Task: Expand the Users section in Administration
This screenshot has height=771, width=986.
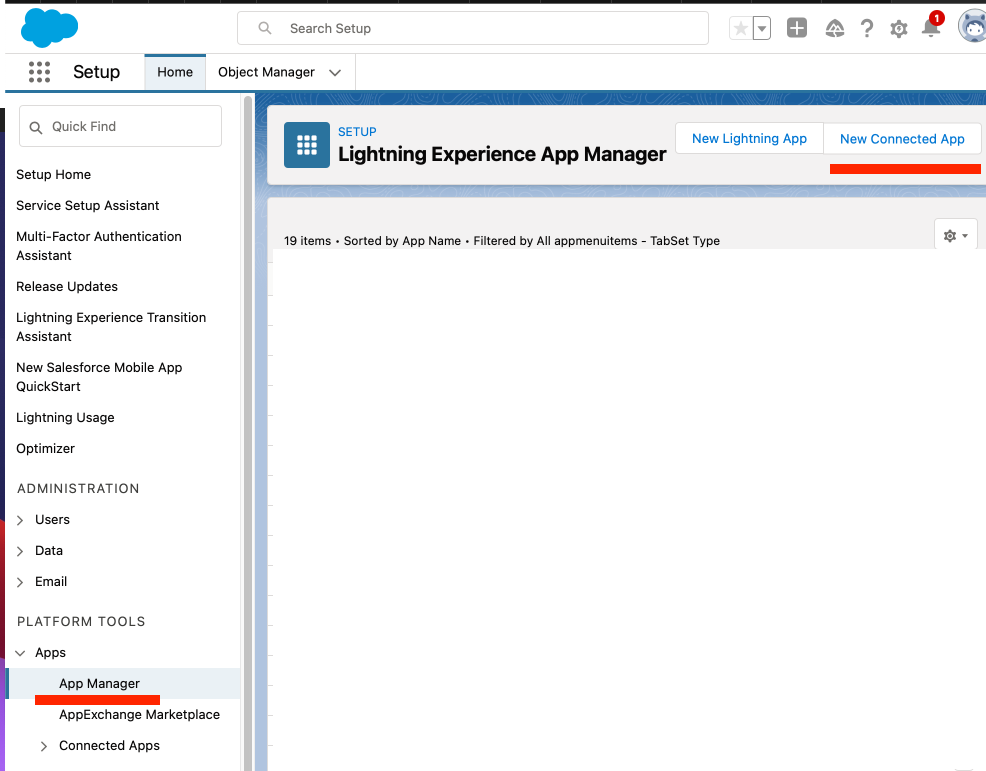Action: [x=22, y=519]
